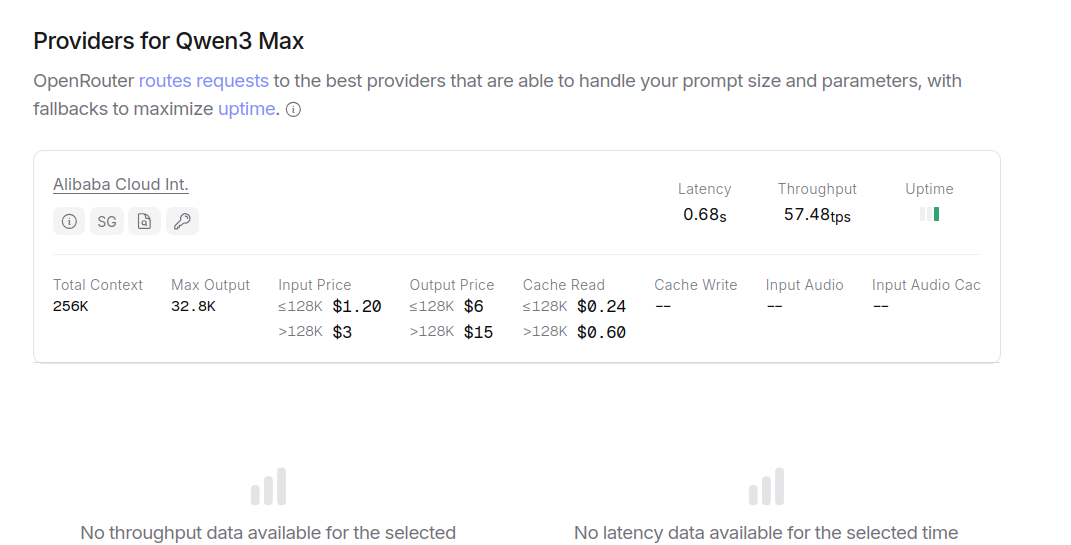Click the Max Output 32.8K value
The width and height of the screenshot is (1071, 545).
coord(193,306)
